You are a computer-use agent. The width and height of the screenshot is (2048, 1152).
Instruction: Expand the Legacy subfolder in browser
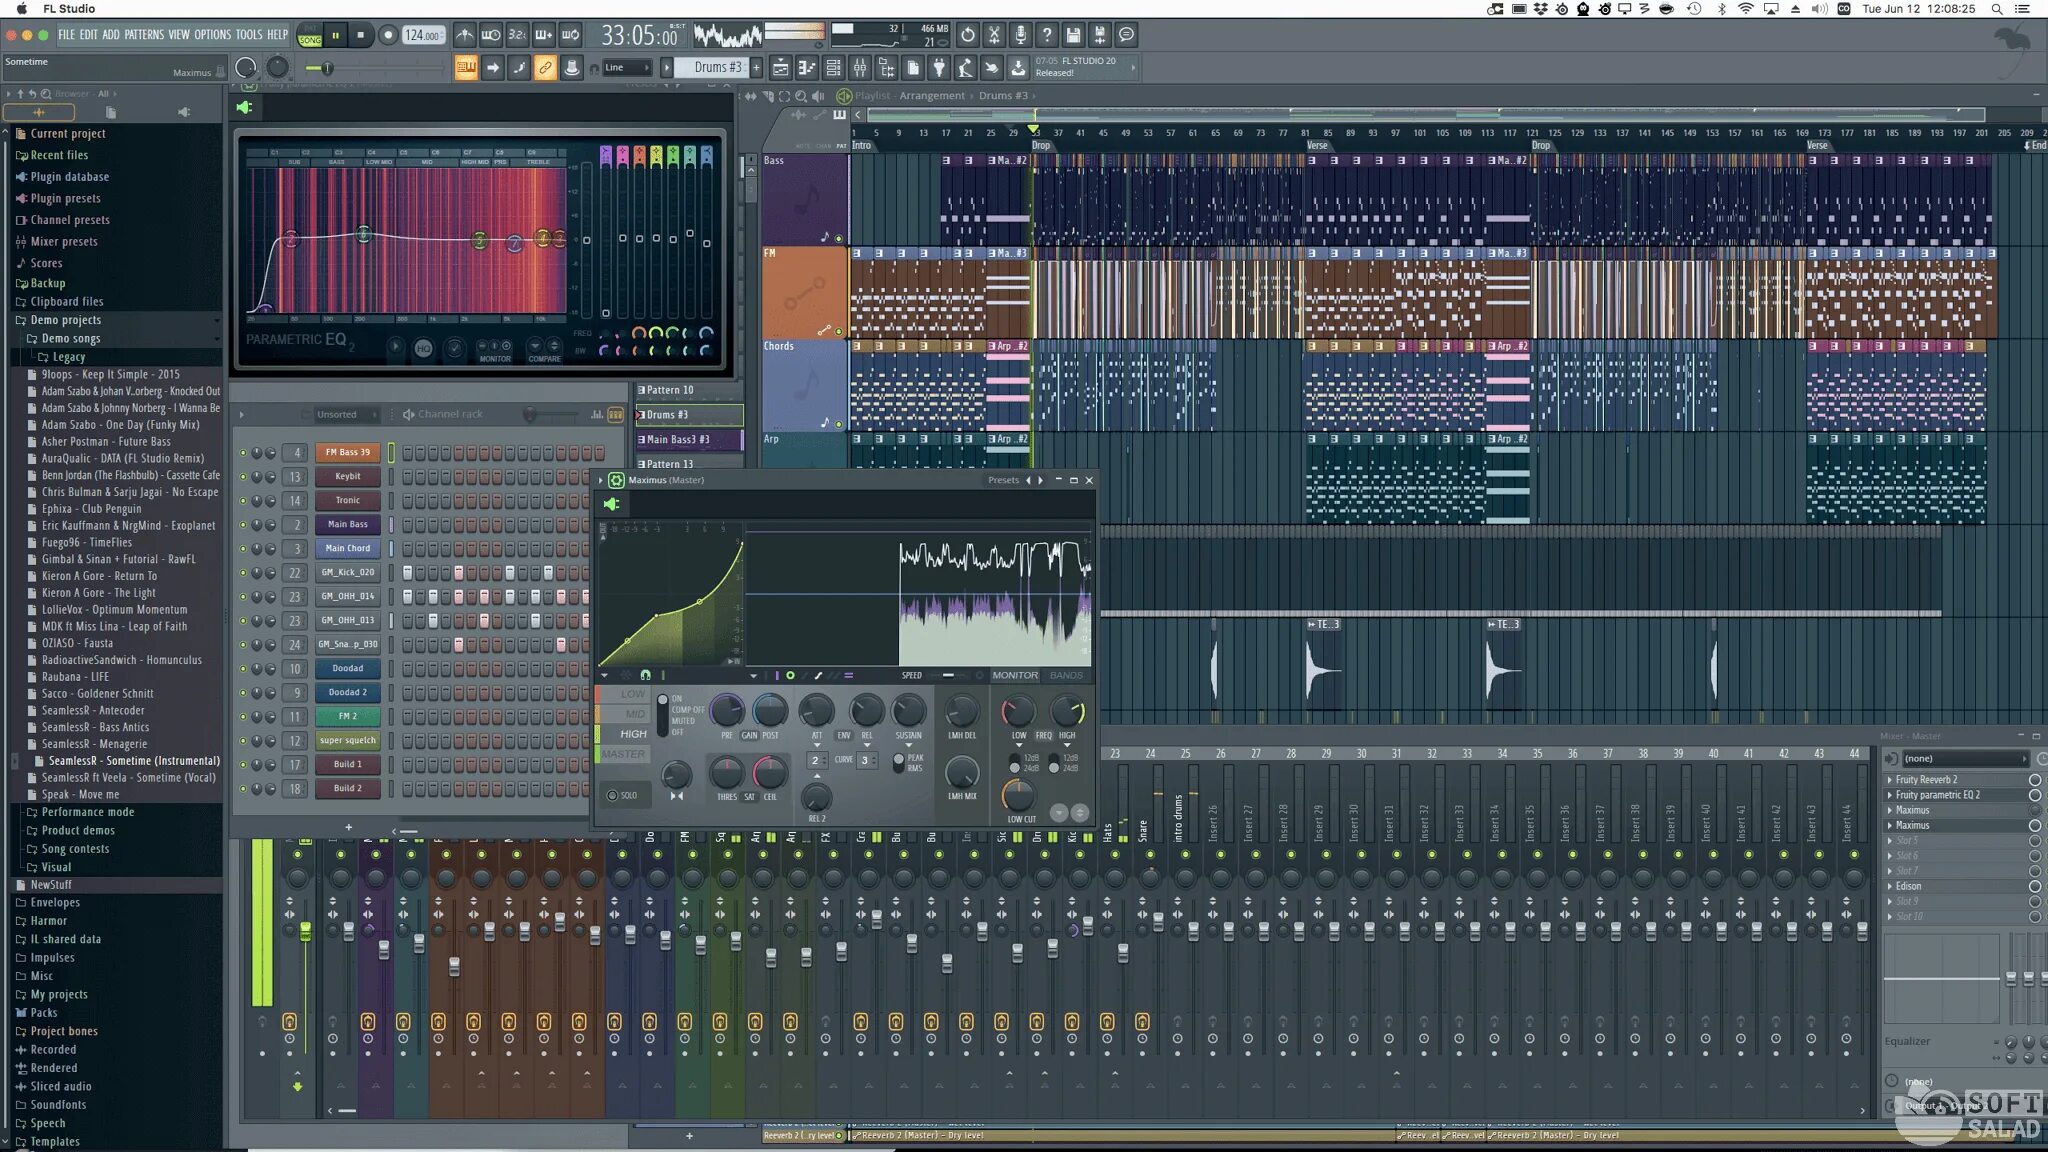tap(68, 356)
